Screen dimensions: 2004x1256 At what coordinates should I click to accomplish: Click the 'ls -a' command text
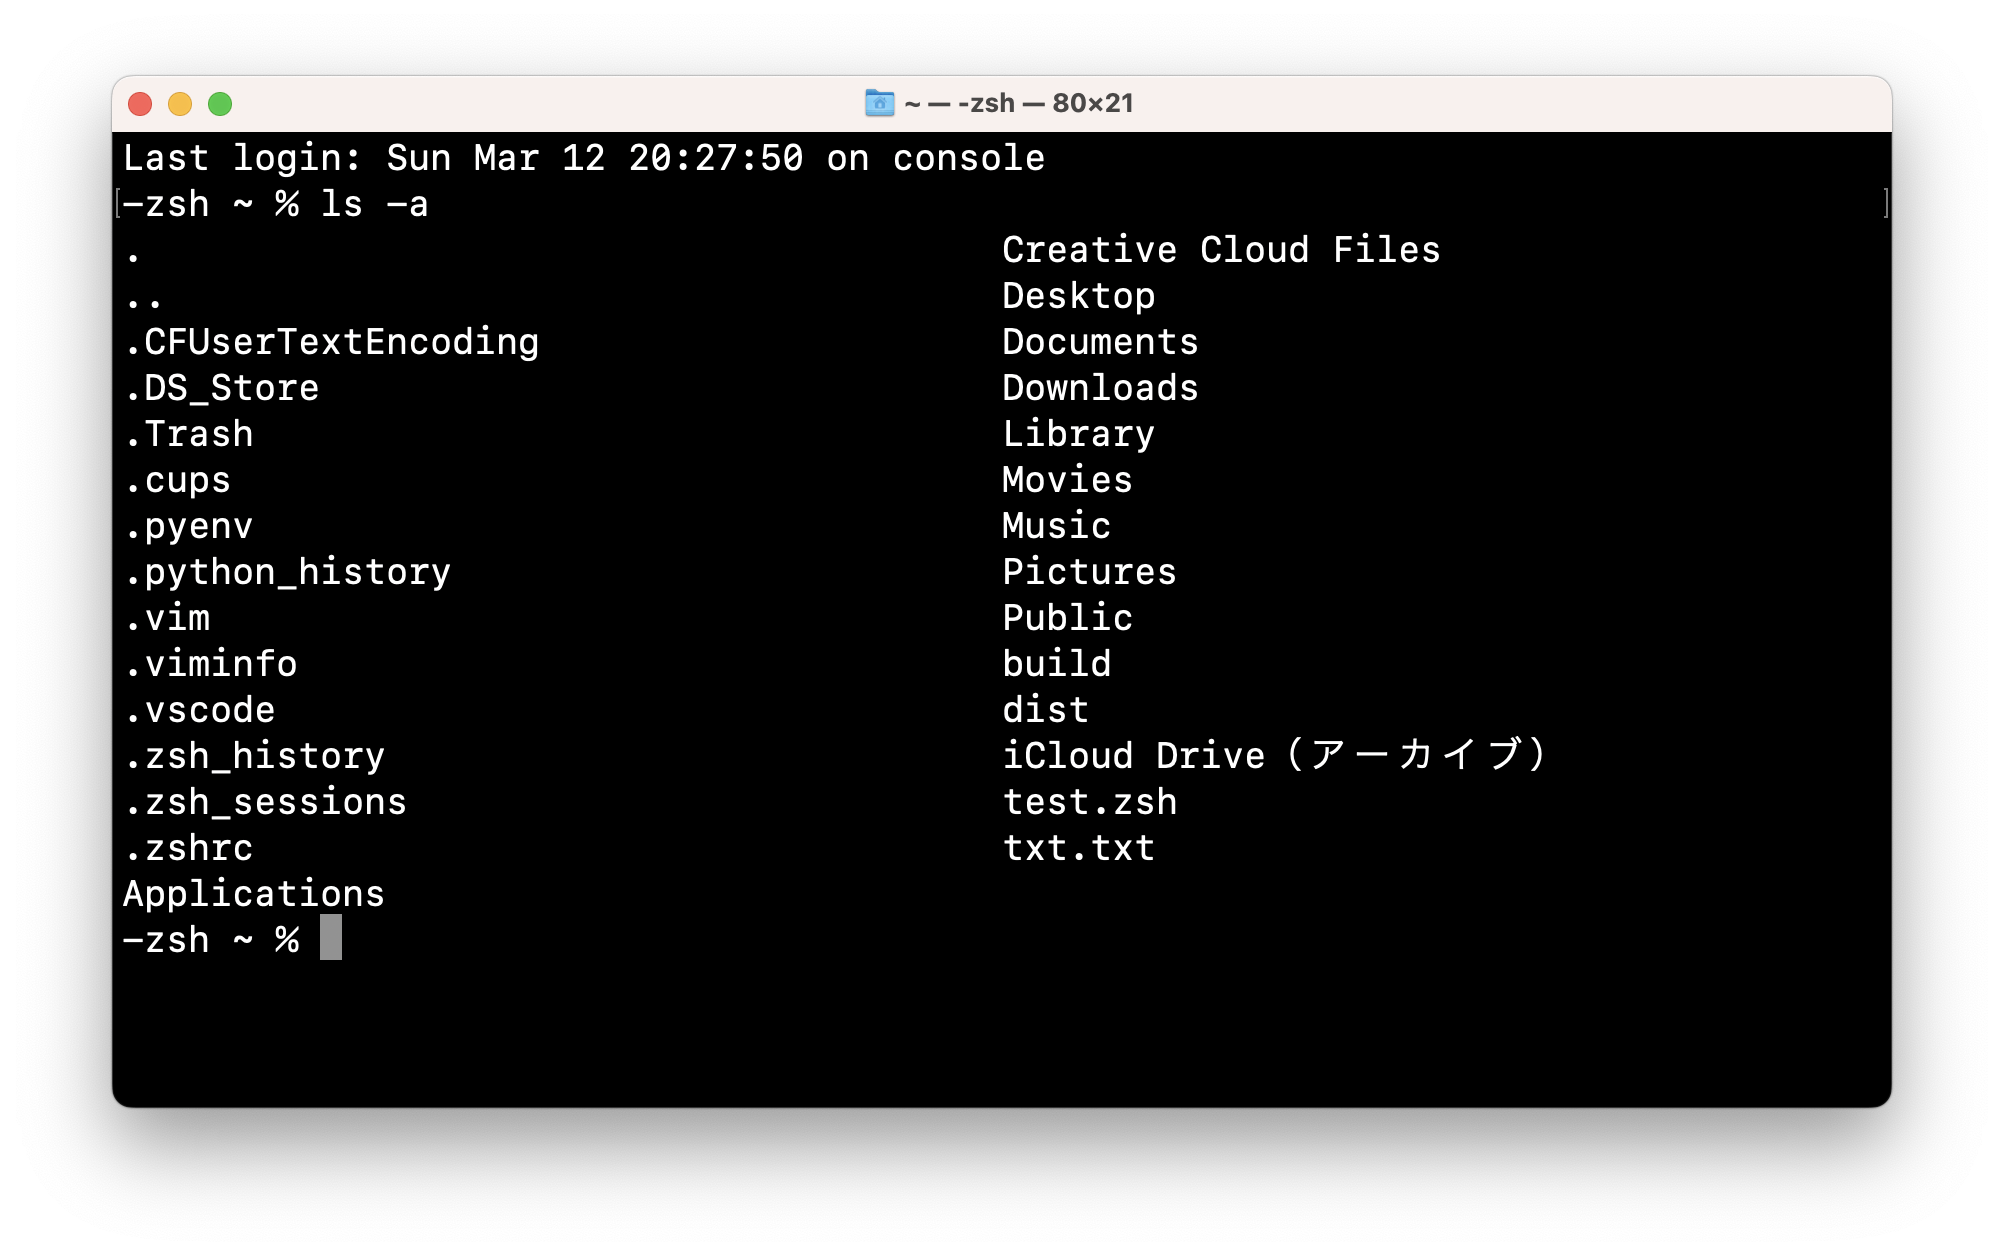(x=375, y=204)
